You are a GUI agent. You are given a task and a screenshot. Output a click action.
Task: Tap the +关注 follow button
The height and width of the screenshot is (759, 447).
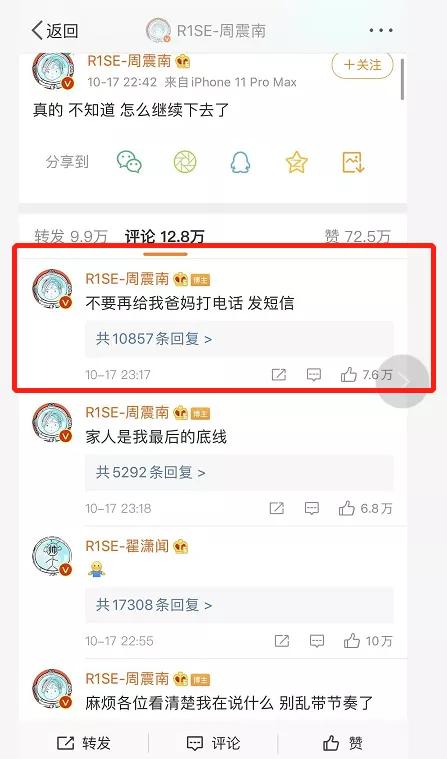point(362,65)
